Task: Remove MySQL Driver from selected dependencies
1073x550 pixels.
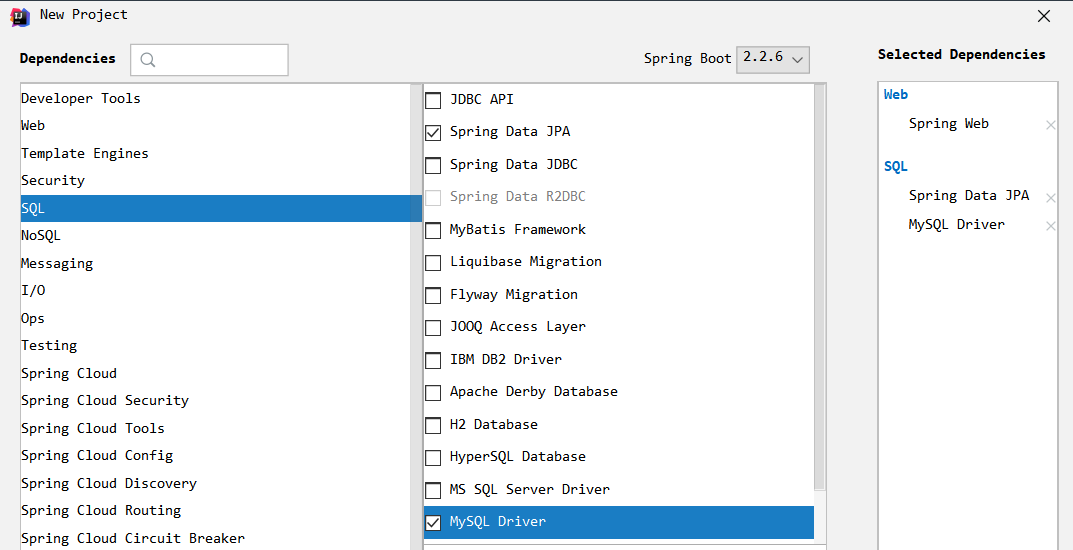Action: [x=1050, y=226]
